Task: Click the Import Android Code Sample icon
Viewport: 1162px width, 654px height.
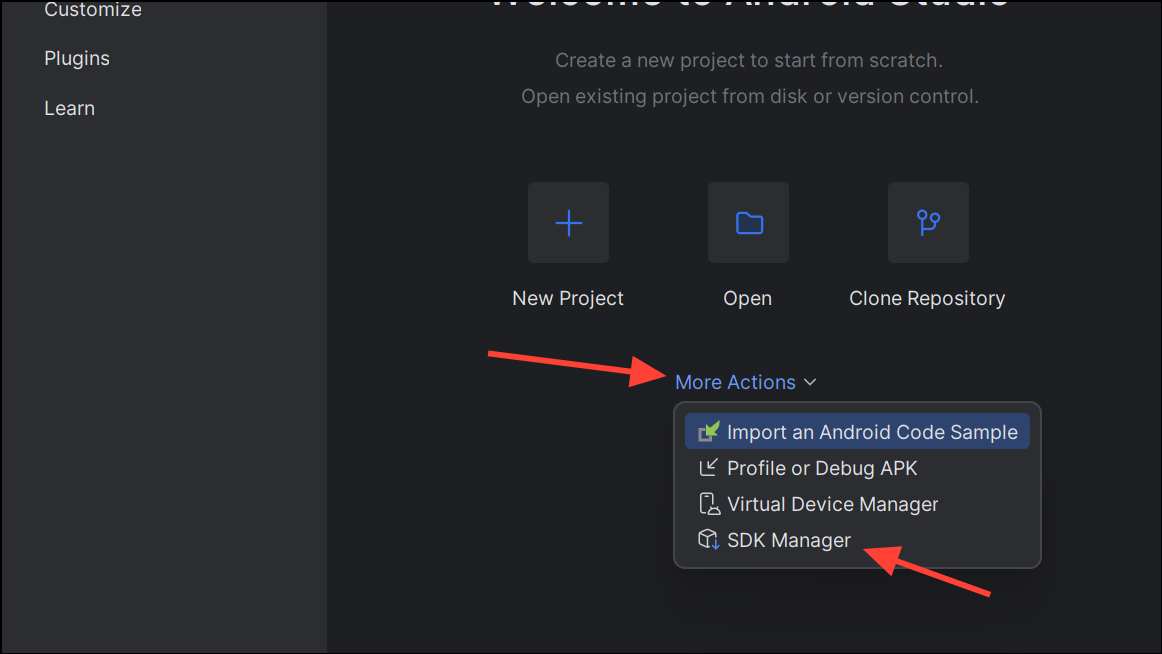Action: (708, 432)
